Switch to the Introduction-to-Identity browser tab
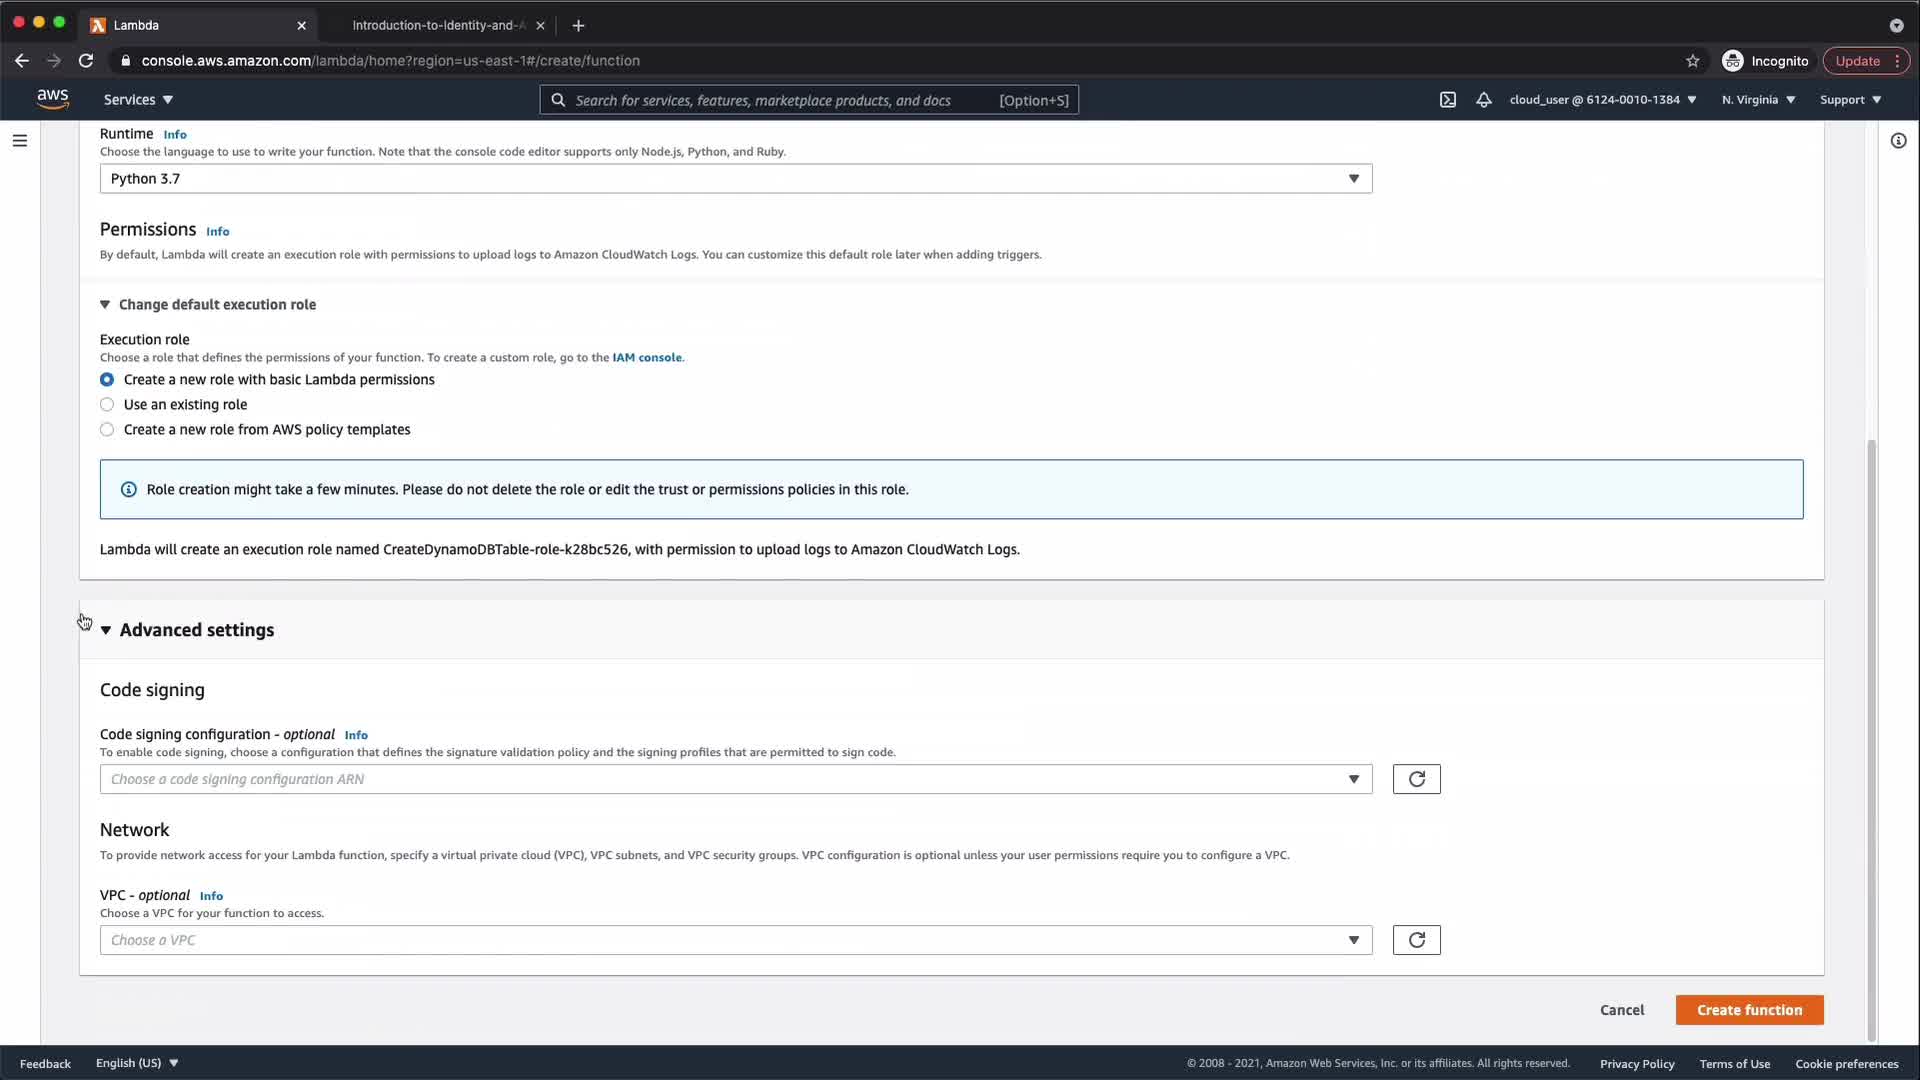The height and width of the screenshot is (1080, 1920). [438, 25]
